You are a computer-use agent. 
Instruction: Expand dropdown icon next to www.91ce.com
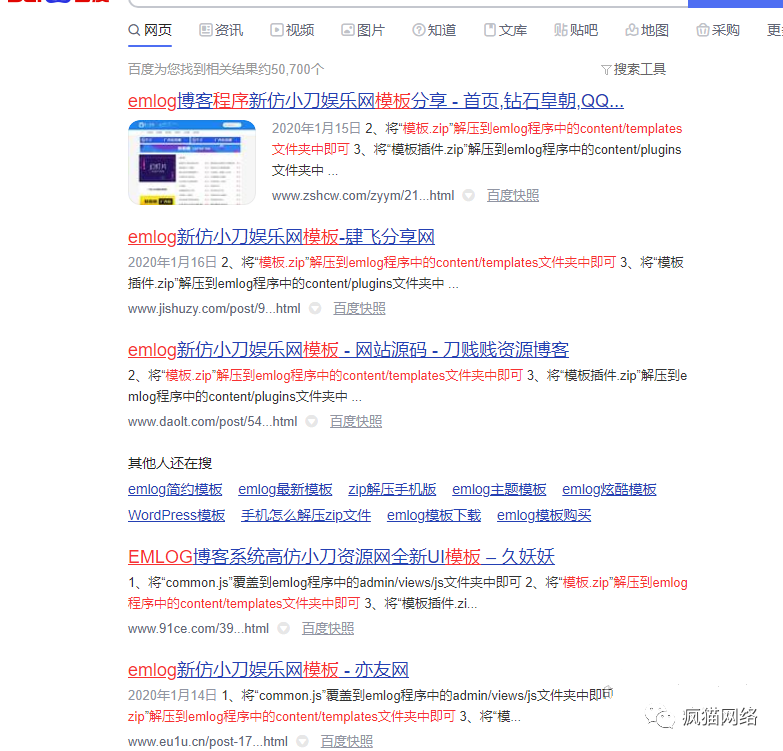tap(284, 628)
